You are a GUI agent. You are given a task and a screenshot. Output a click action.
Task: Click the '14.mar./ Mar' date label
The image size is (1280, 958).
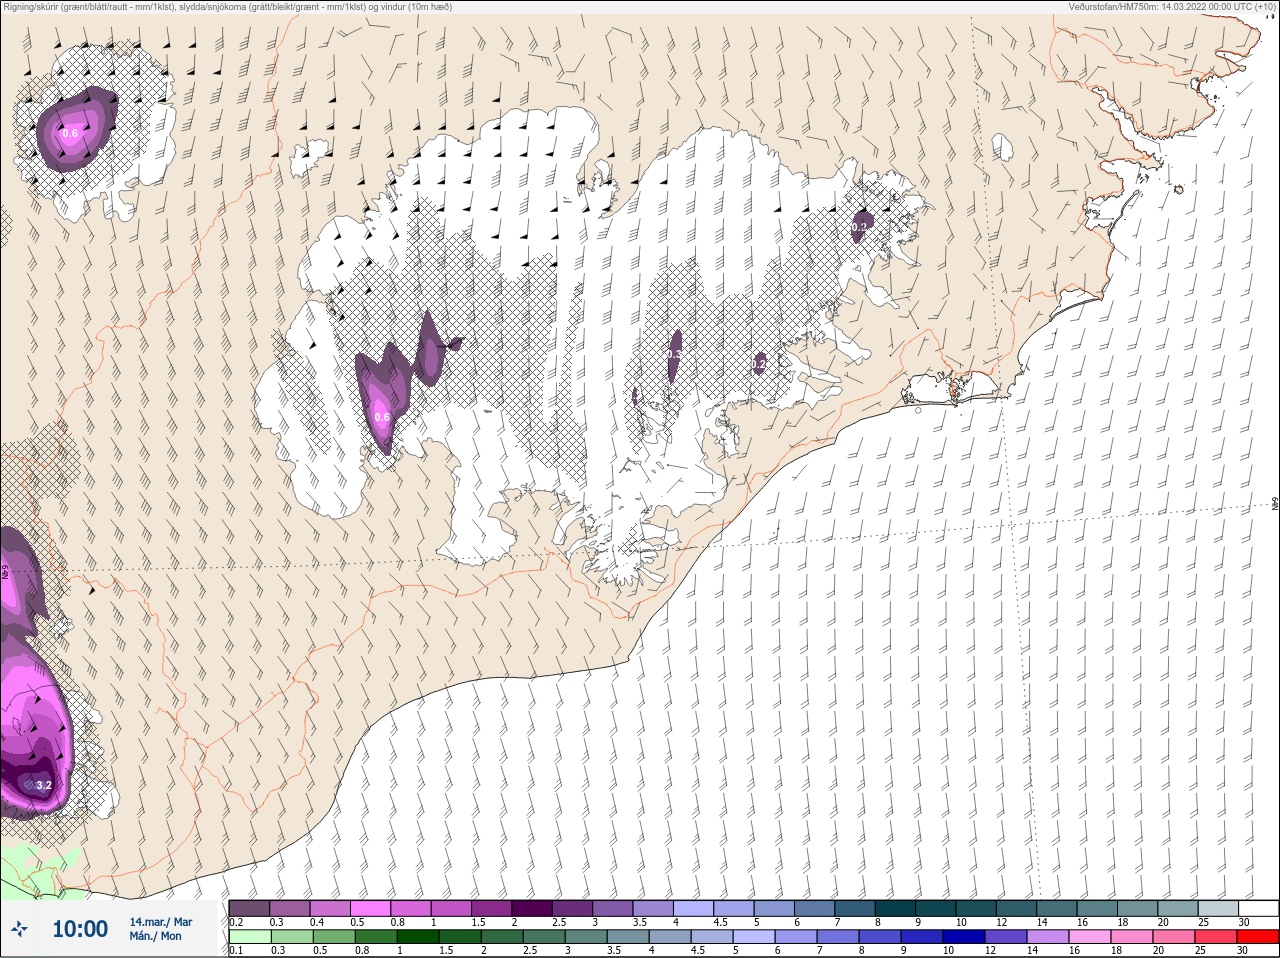(x=161, y=922)
